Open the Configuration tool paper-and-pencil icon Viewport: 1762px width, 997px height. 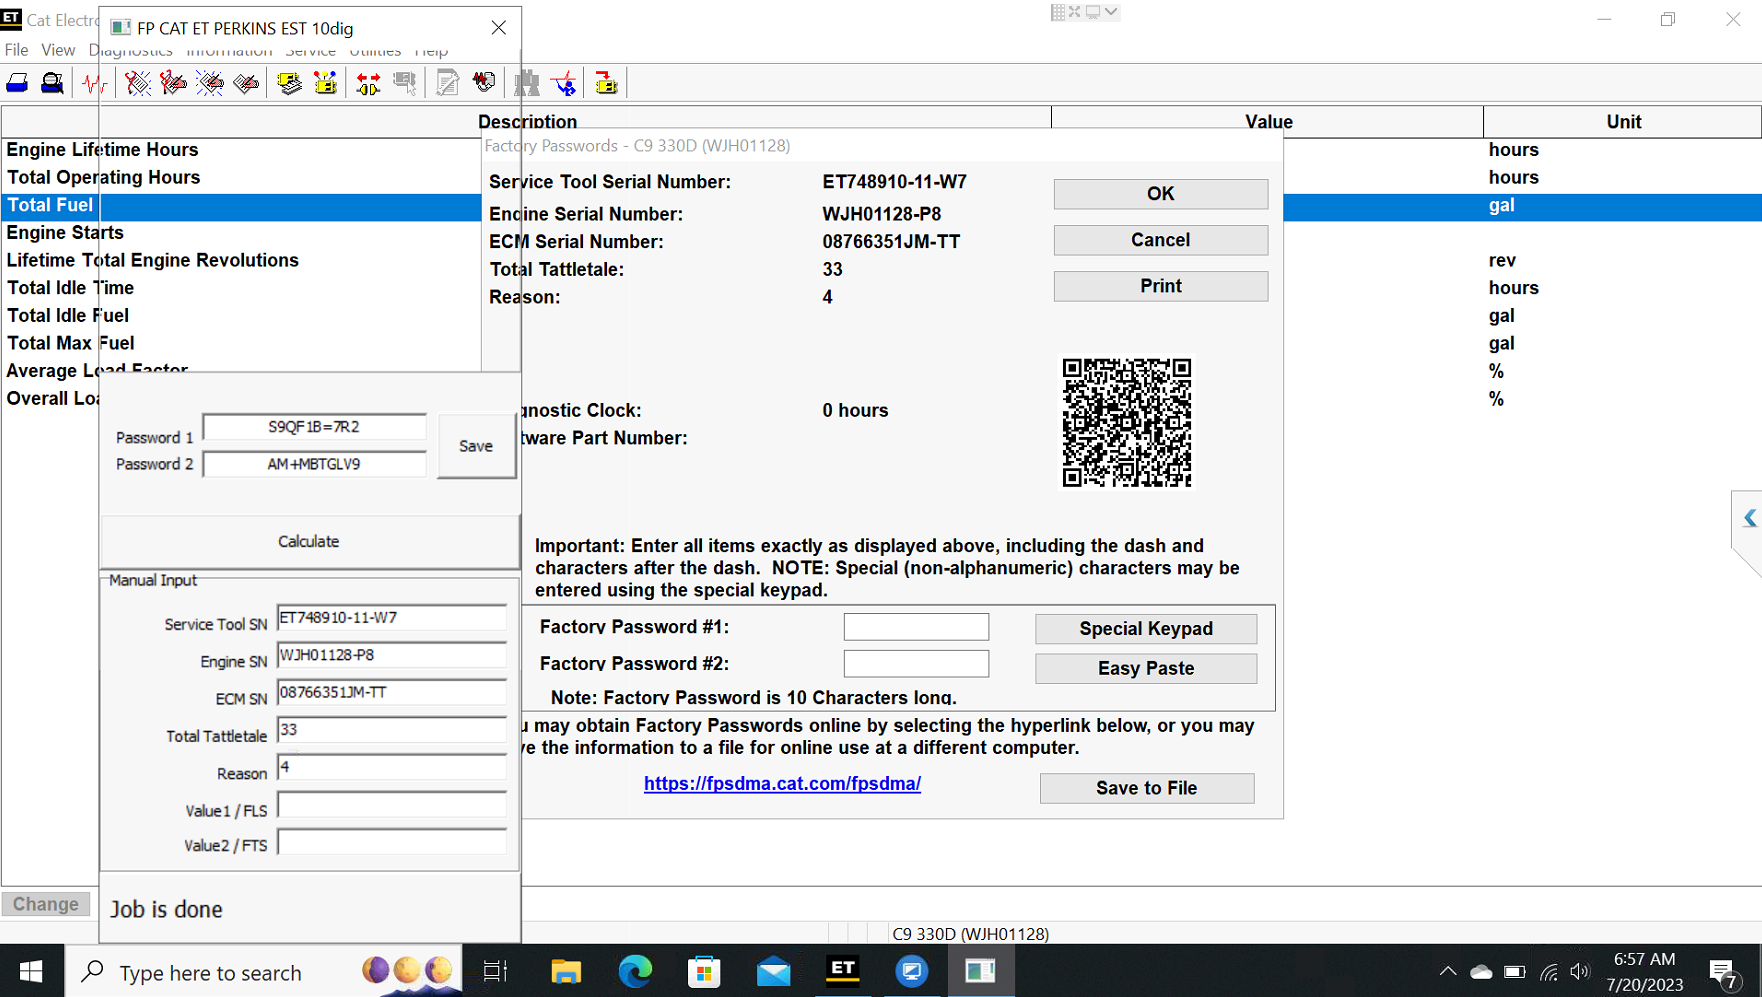tap(447, 82)
